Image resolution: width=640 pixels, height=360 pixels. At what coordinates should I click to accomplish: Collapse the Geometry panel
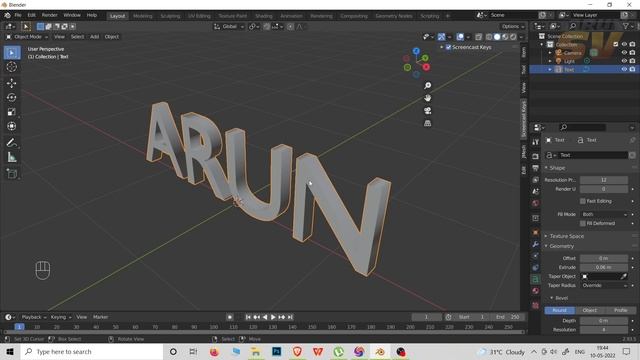tap(561, 246)
